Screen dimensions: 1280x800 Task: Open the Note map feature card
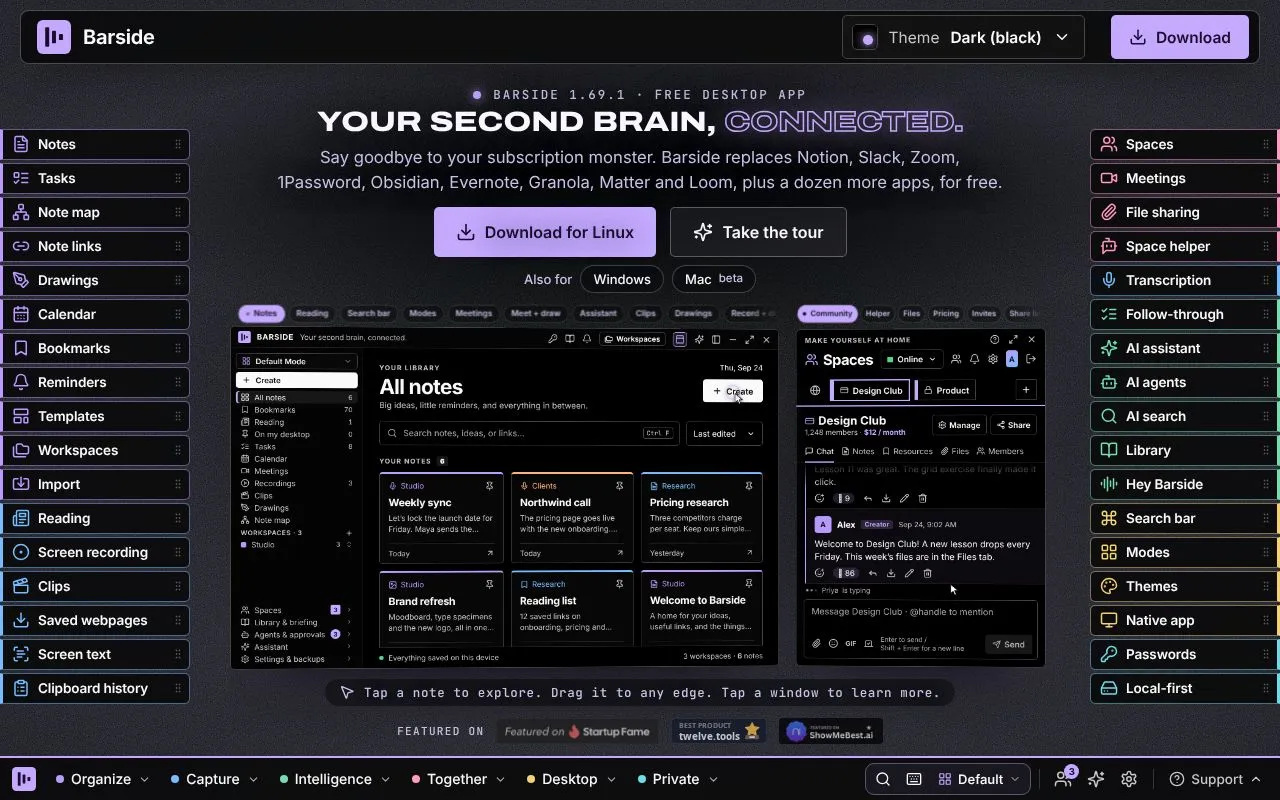click(95, 212)
